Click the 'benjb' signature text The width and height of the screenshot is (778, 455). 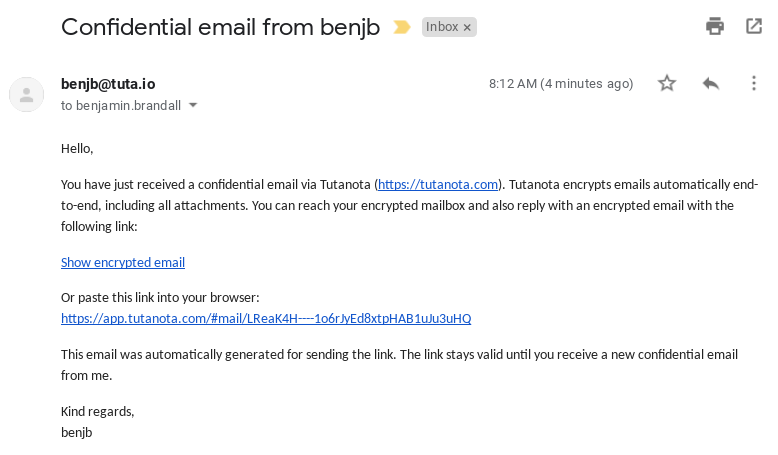[x=76, y=432]
